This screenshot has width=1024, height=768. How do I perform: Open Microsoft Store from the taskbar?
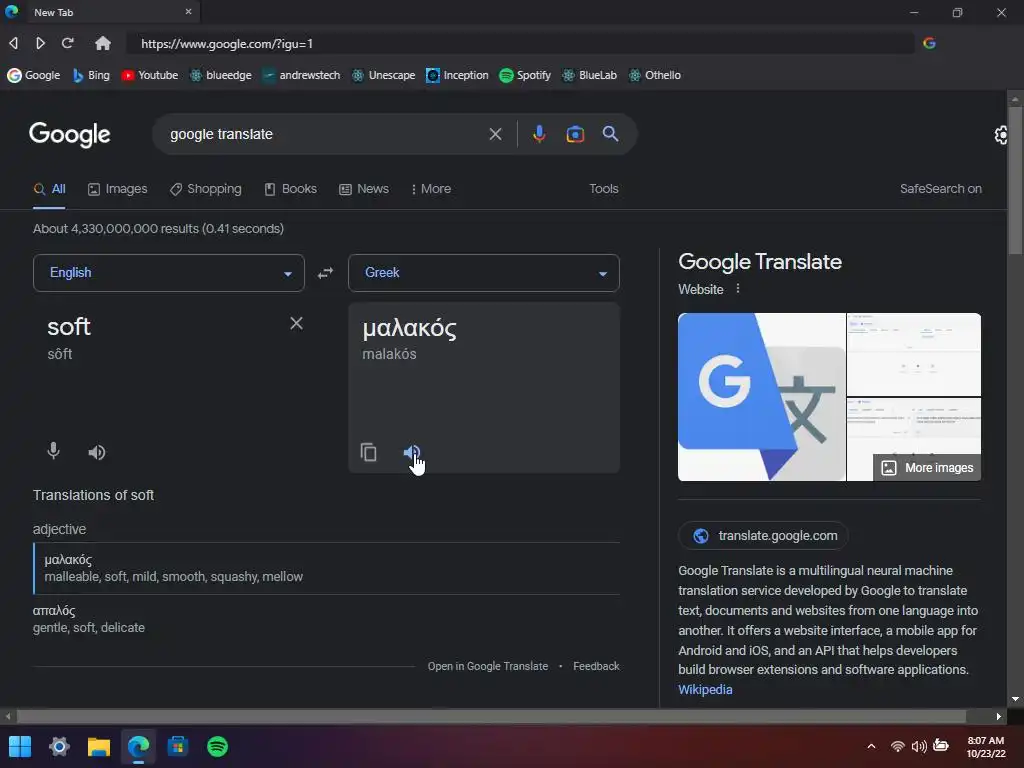click(178, 746)
